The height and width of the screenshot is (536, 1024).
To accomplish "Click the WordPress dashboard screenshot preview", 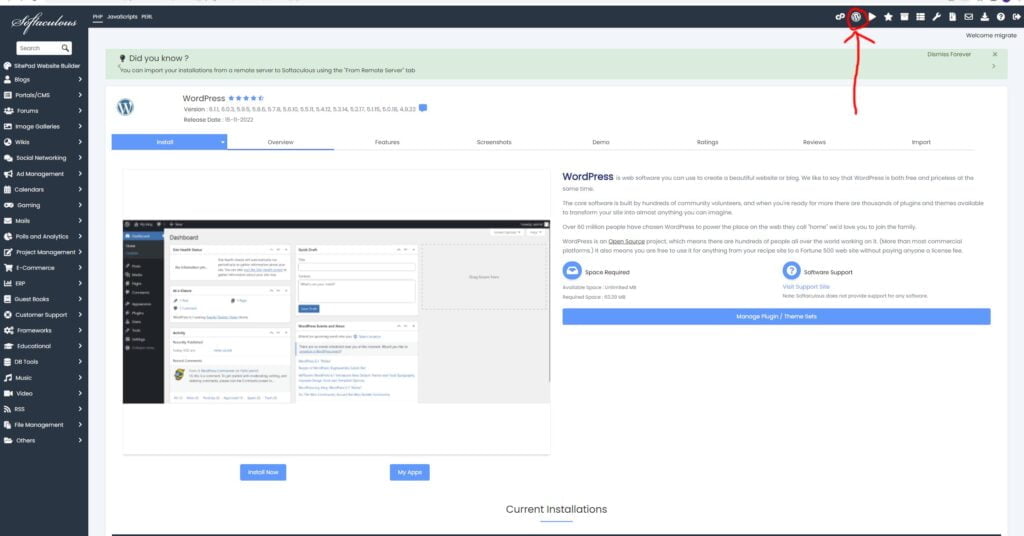I will [x=336, y=311].
